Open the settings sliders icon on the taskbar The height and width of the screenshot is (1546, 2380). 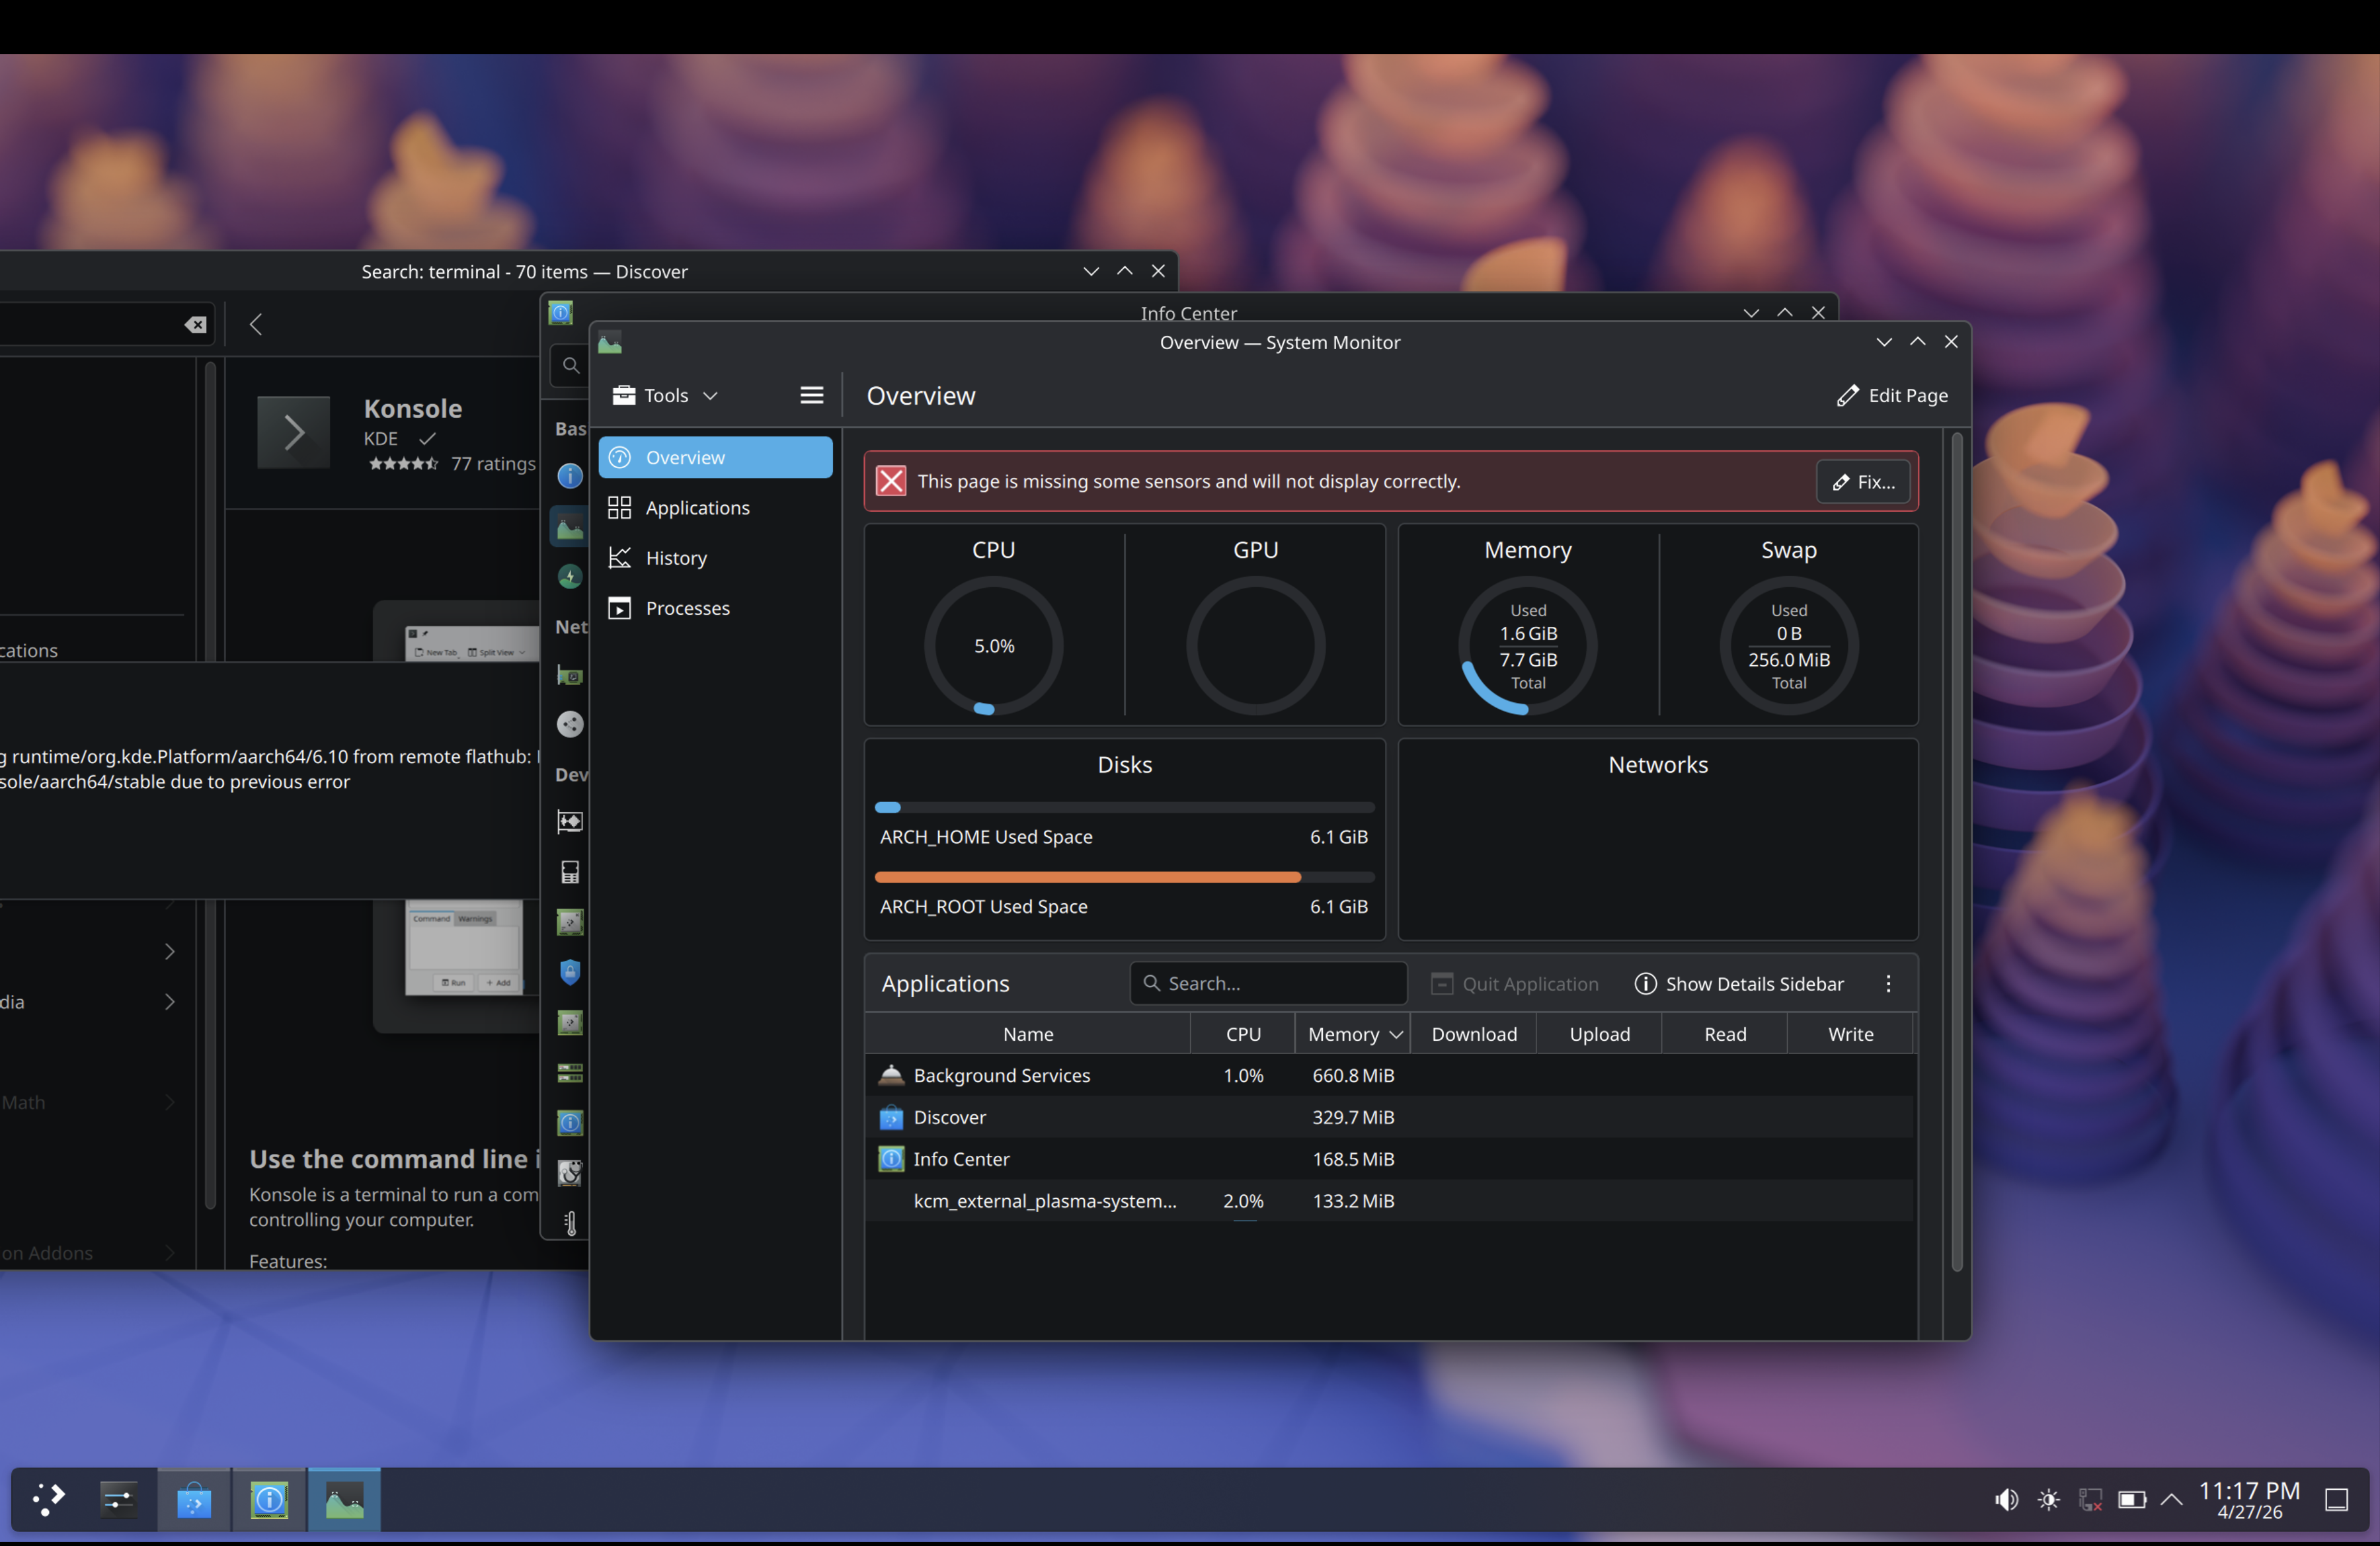click(x=118, y=1499)
